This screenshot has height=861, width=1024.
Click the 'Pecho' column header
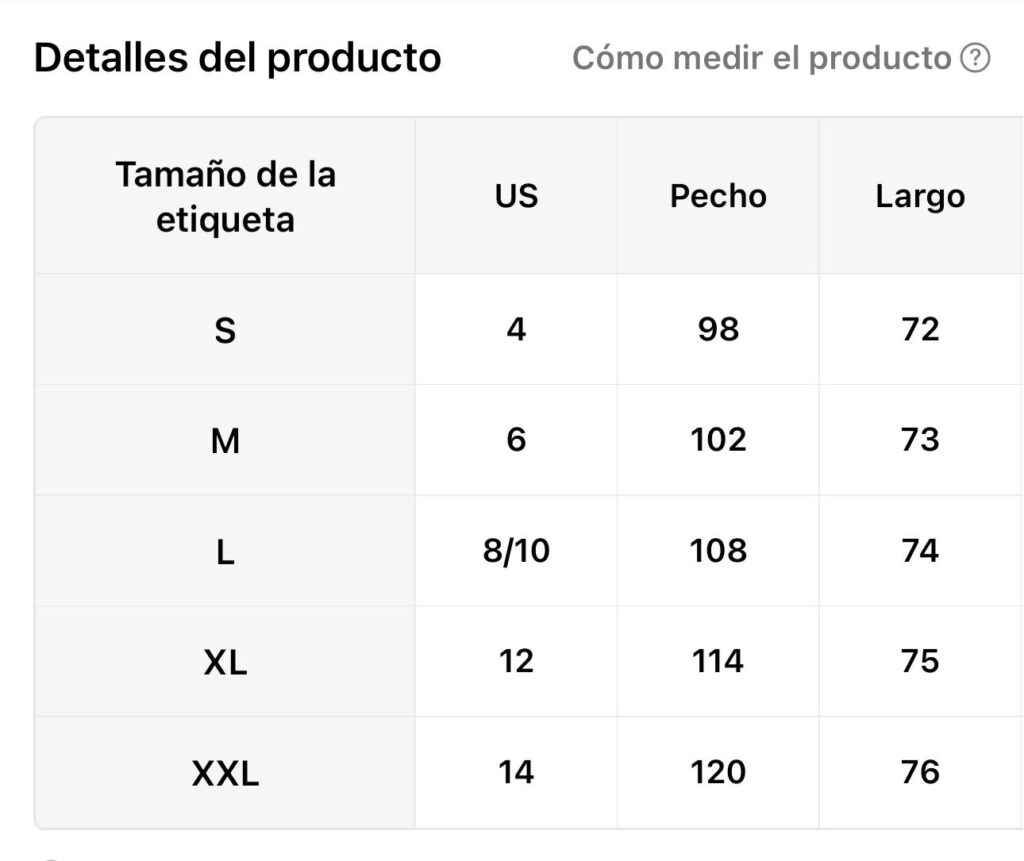coord(718,196)
